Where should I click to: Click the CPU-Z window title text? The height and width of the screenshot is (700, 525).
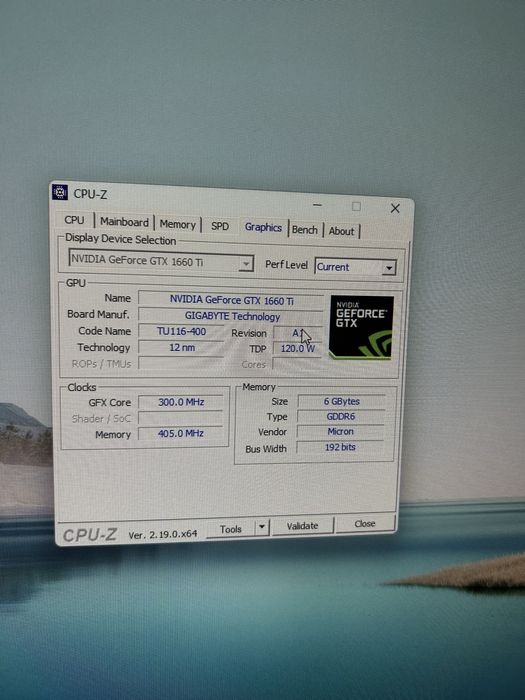[x=90, y=194]
